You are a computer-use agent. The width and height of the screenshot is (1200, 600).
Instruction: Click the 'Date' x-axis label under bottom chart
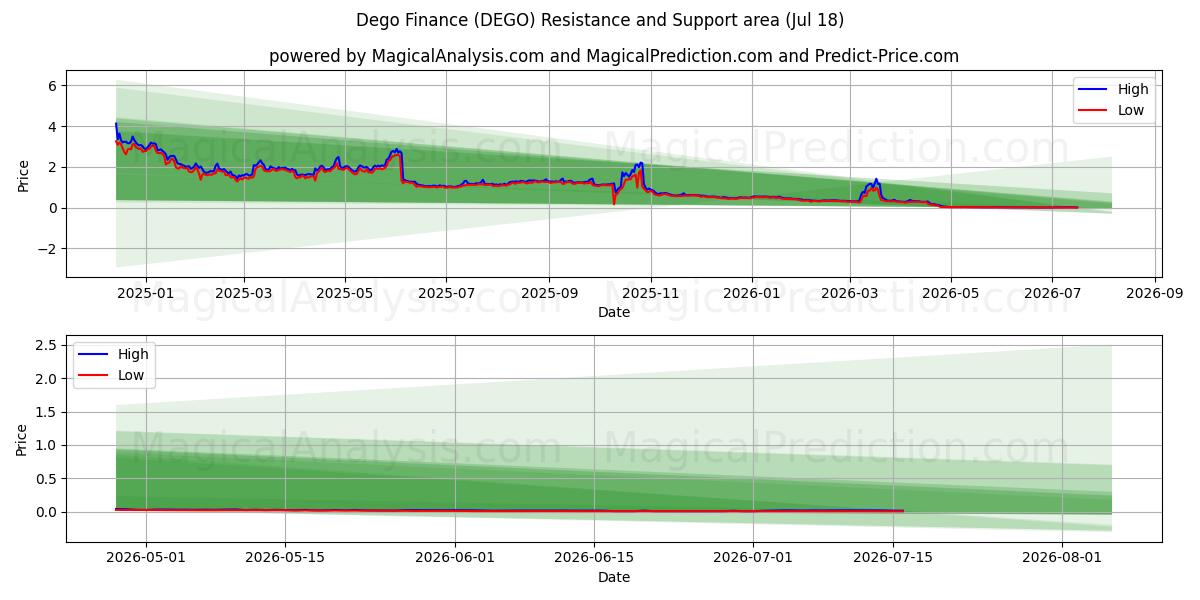pos(614,577)
